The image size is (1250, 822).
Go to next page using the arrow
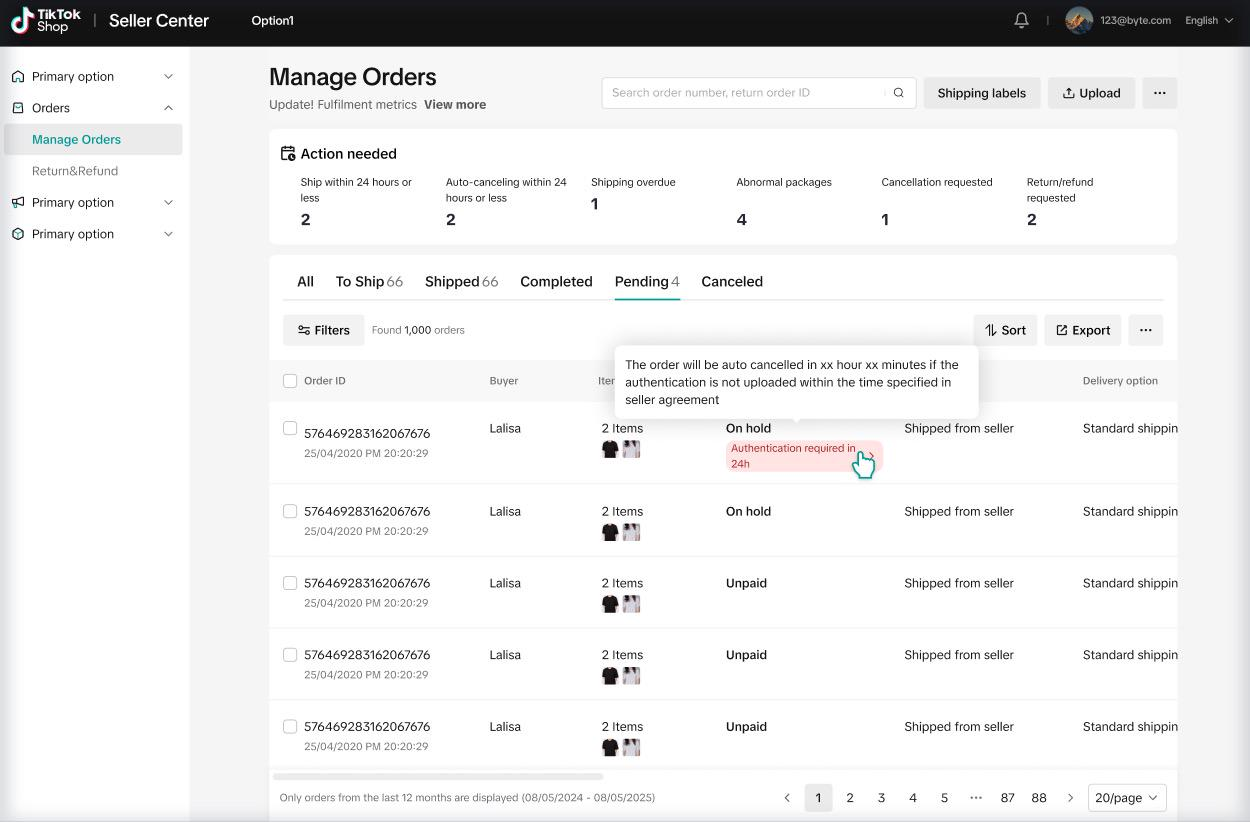(1070, 798)
